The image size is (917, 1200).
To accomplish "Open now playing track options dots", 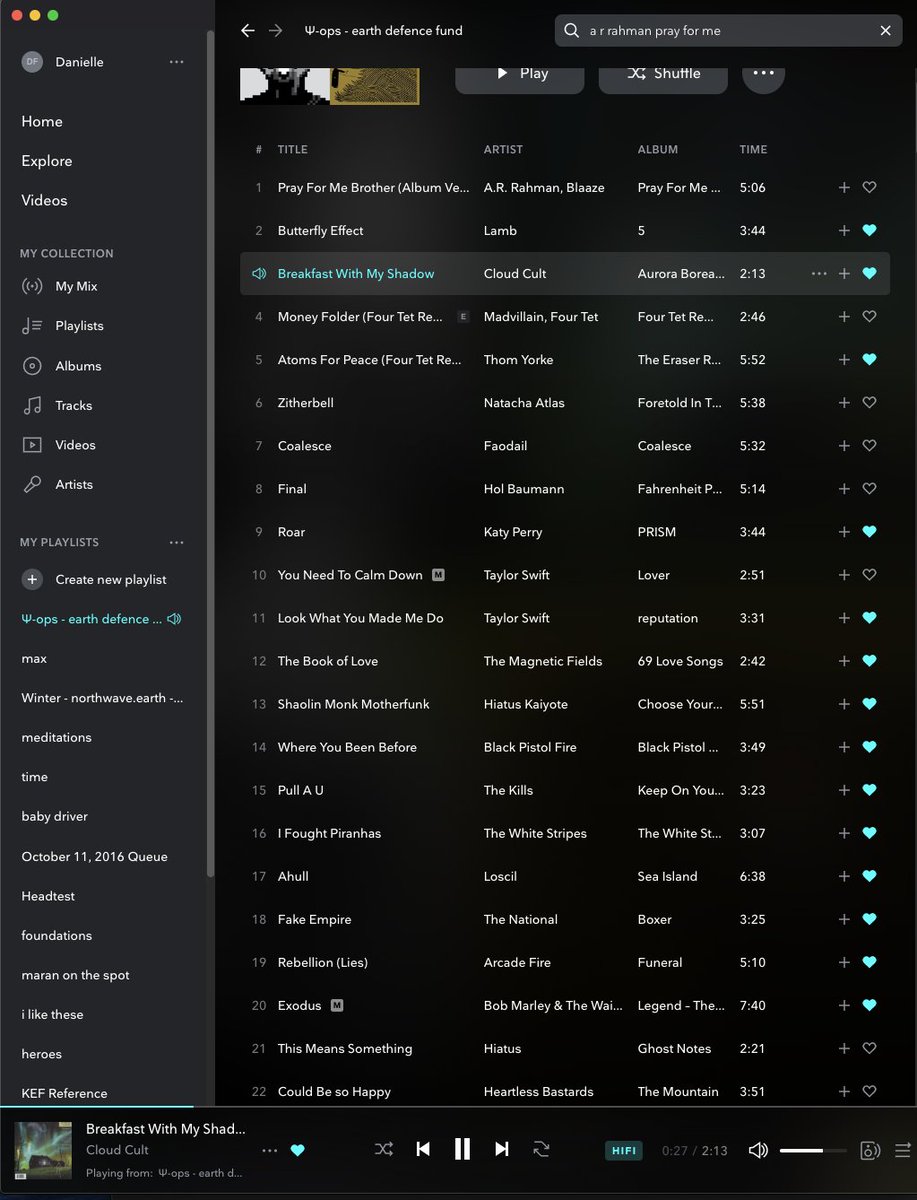I will click(x=269, y=1150).
